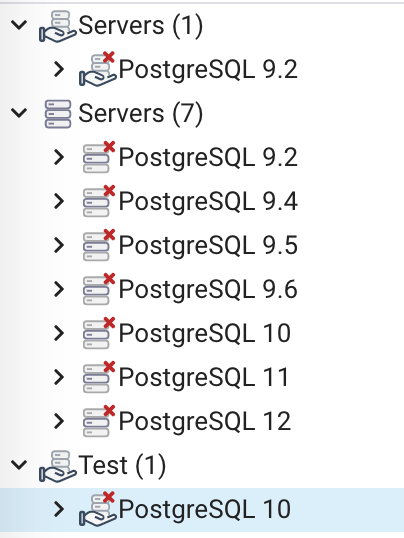The height and width of the screenshot is (538, 404).
Task: Click the shared Servers (1) group icon
Action: (x=57, y=26)
